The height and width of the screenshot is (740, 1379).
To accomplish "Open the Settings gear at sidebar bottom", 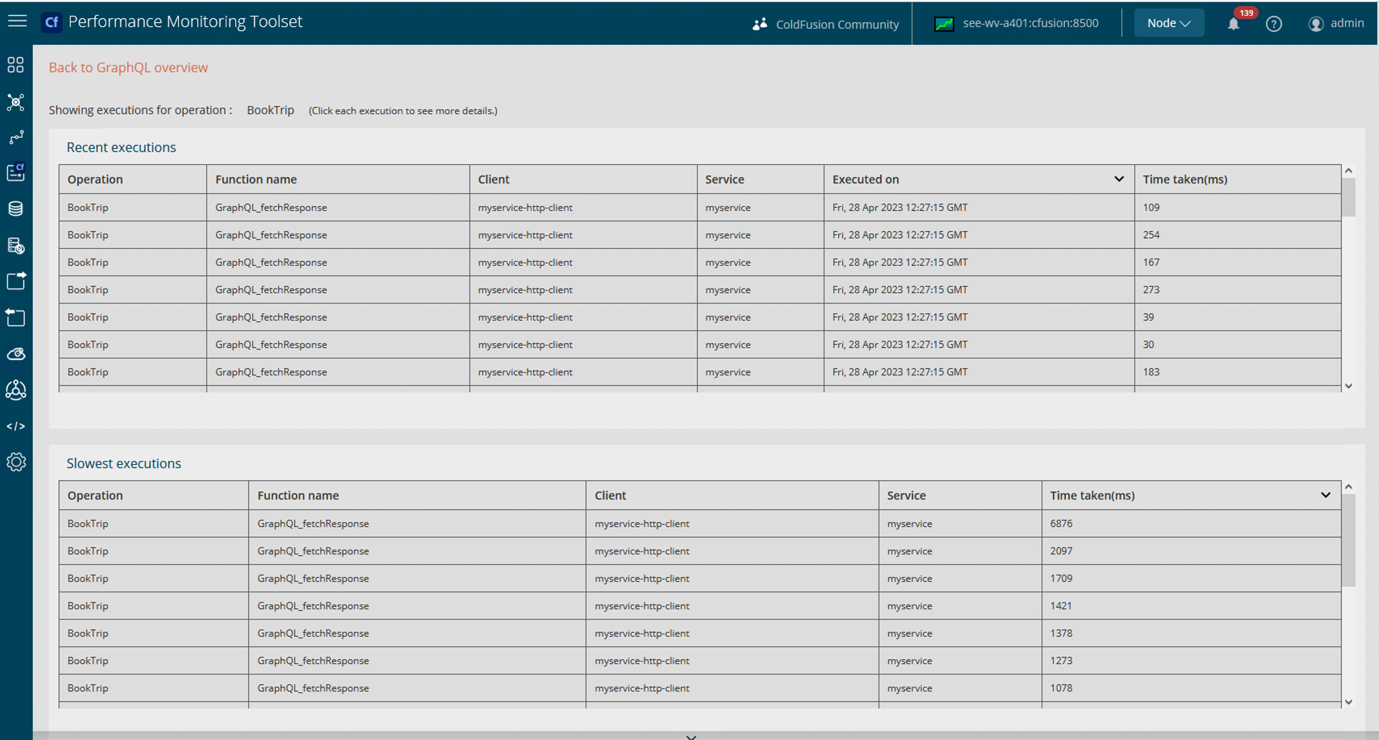I will click(x=16, y=461).
